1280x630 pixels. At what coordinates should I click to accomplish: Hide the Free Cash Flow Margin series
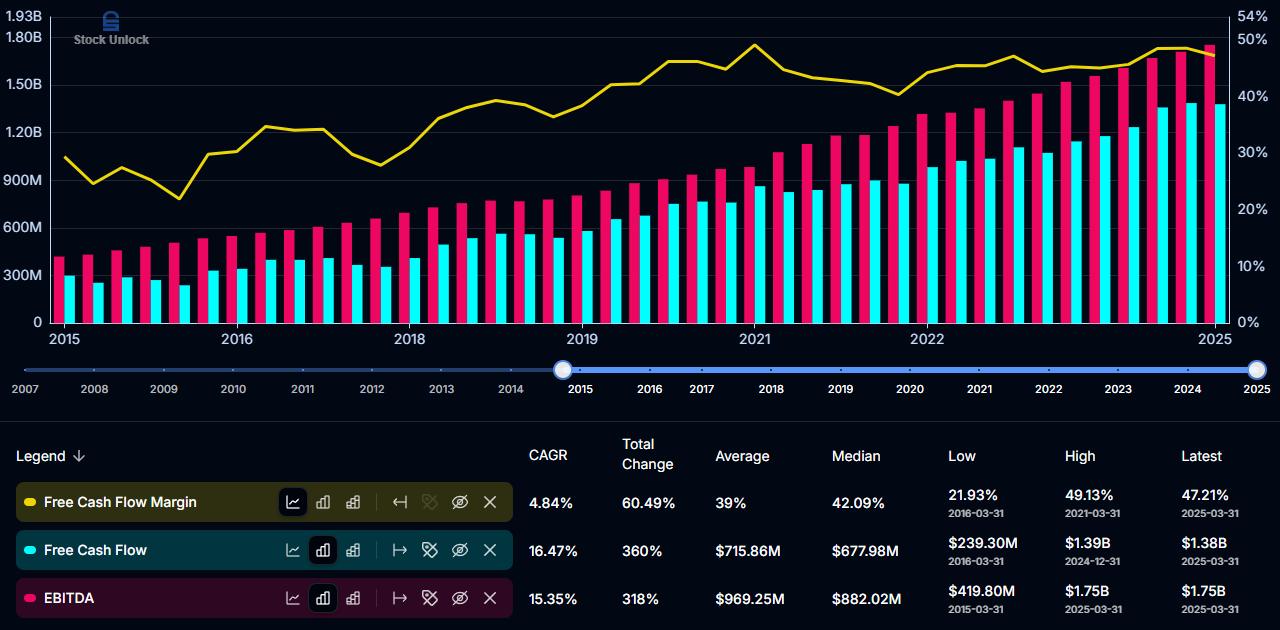(x=460, y=502)
